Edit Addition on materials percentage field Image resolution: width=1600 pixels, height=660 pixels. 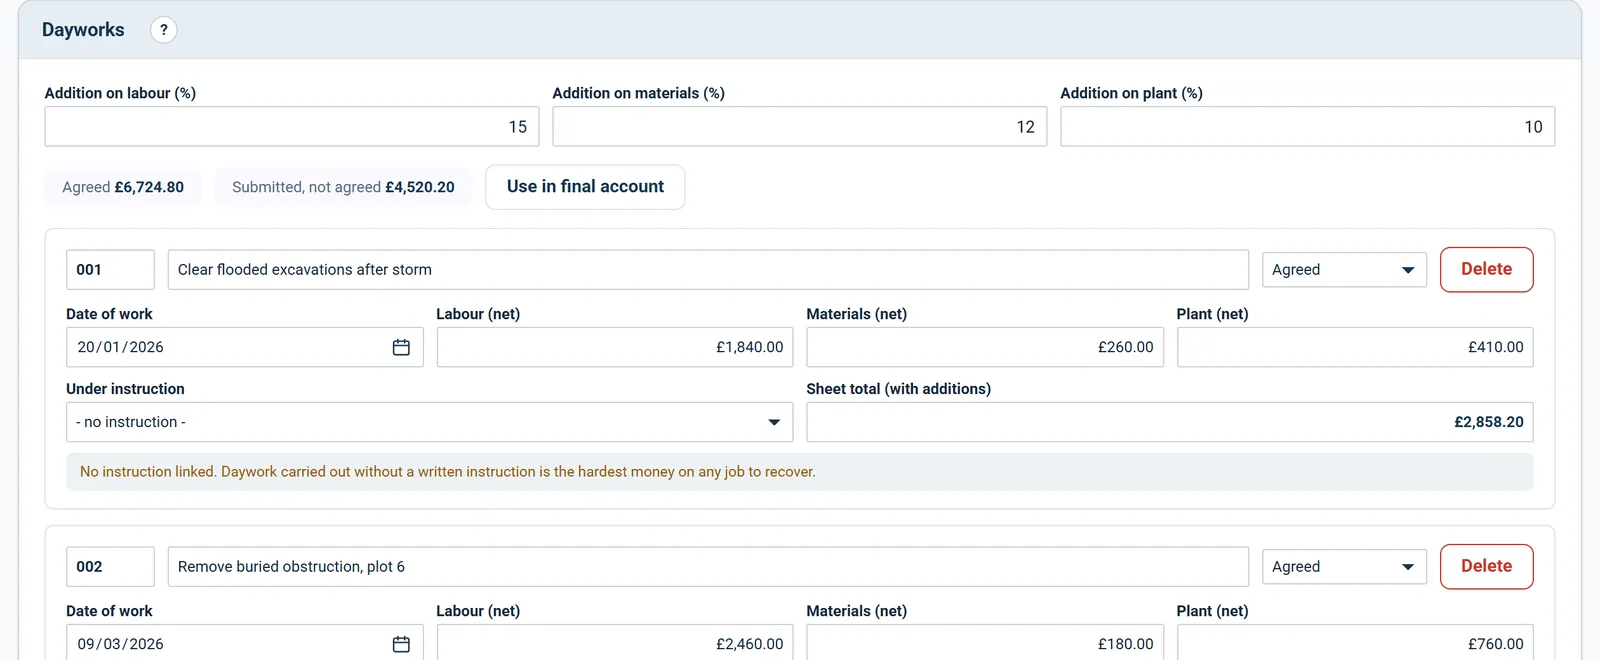click(800, 127)
